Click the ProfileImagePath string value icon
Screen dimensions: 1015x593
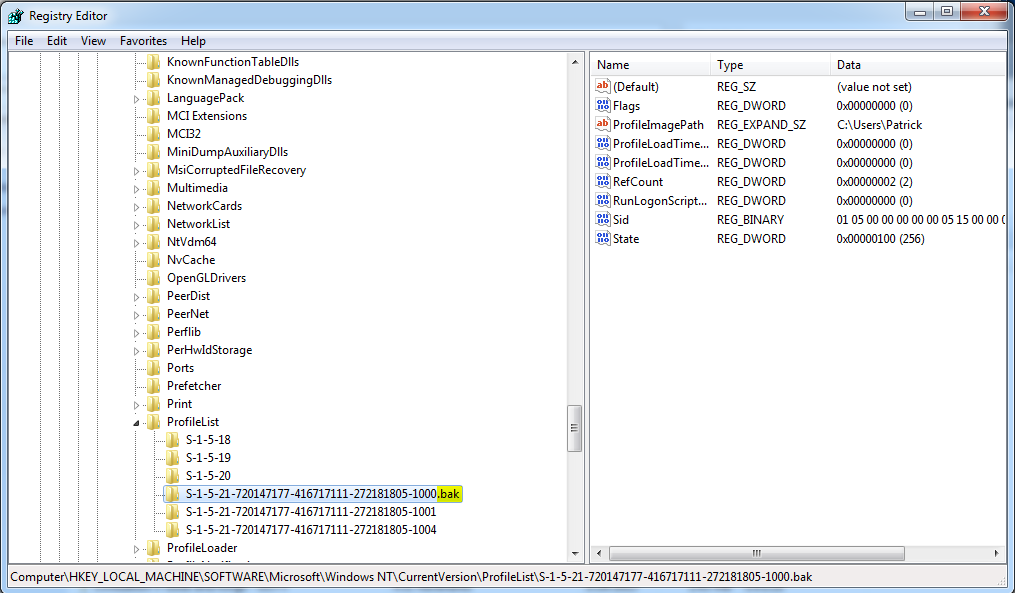[602, 125]
